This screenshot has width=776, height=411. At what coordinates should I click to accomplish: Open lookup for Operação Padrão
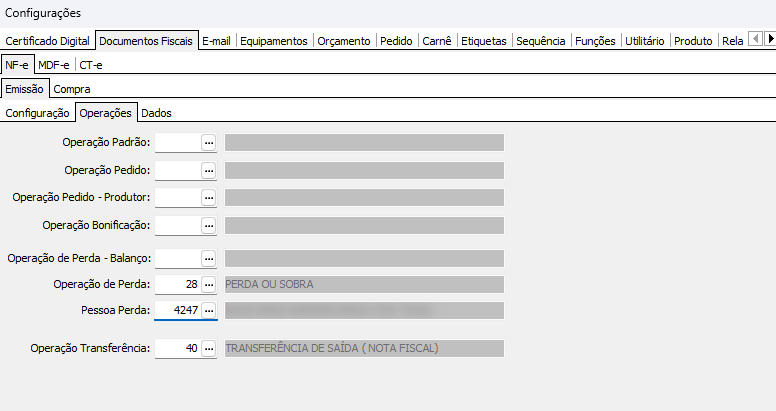209,143
